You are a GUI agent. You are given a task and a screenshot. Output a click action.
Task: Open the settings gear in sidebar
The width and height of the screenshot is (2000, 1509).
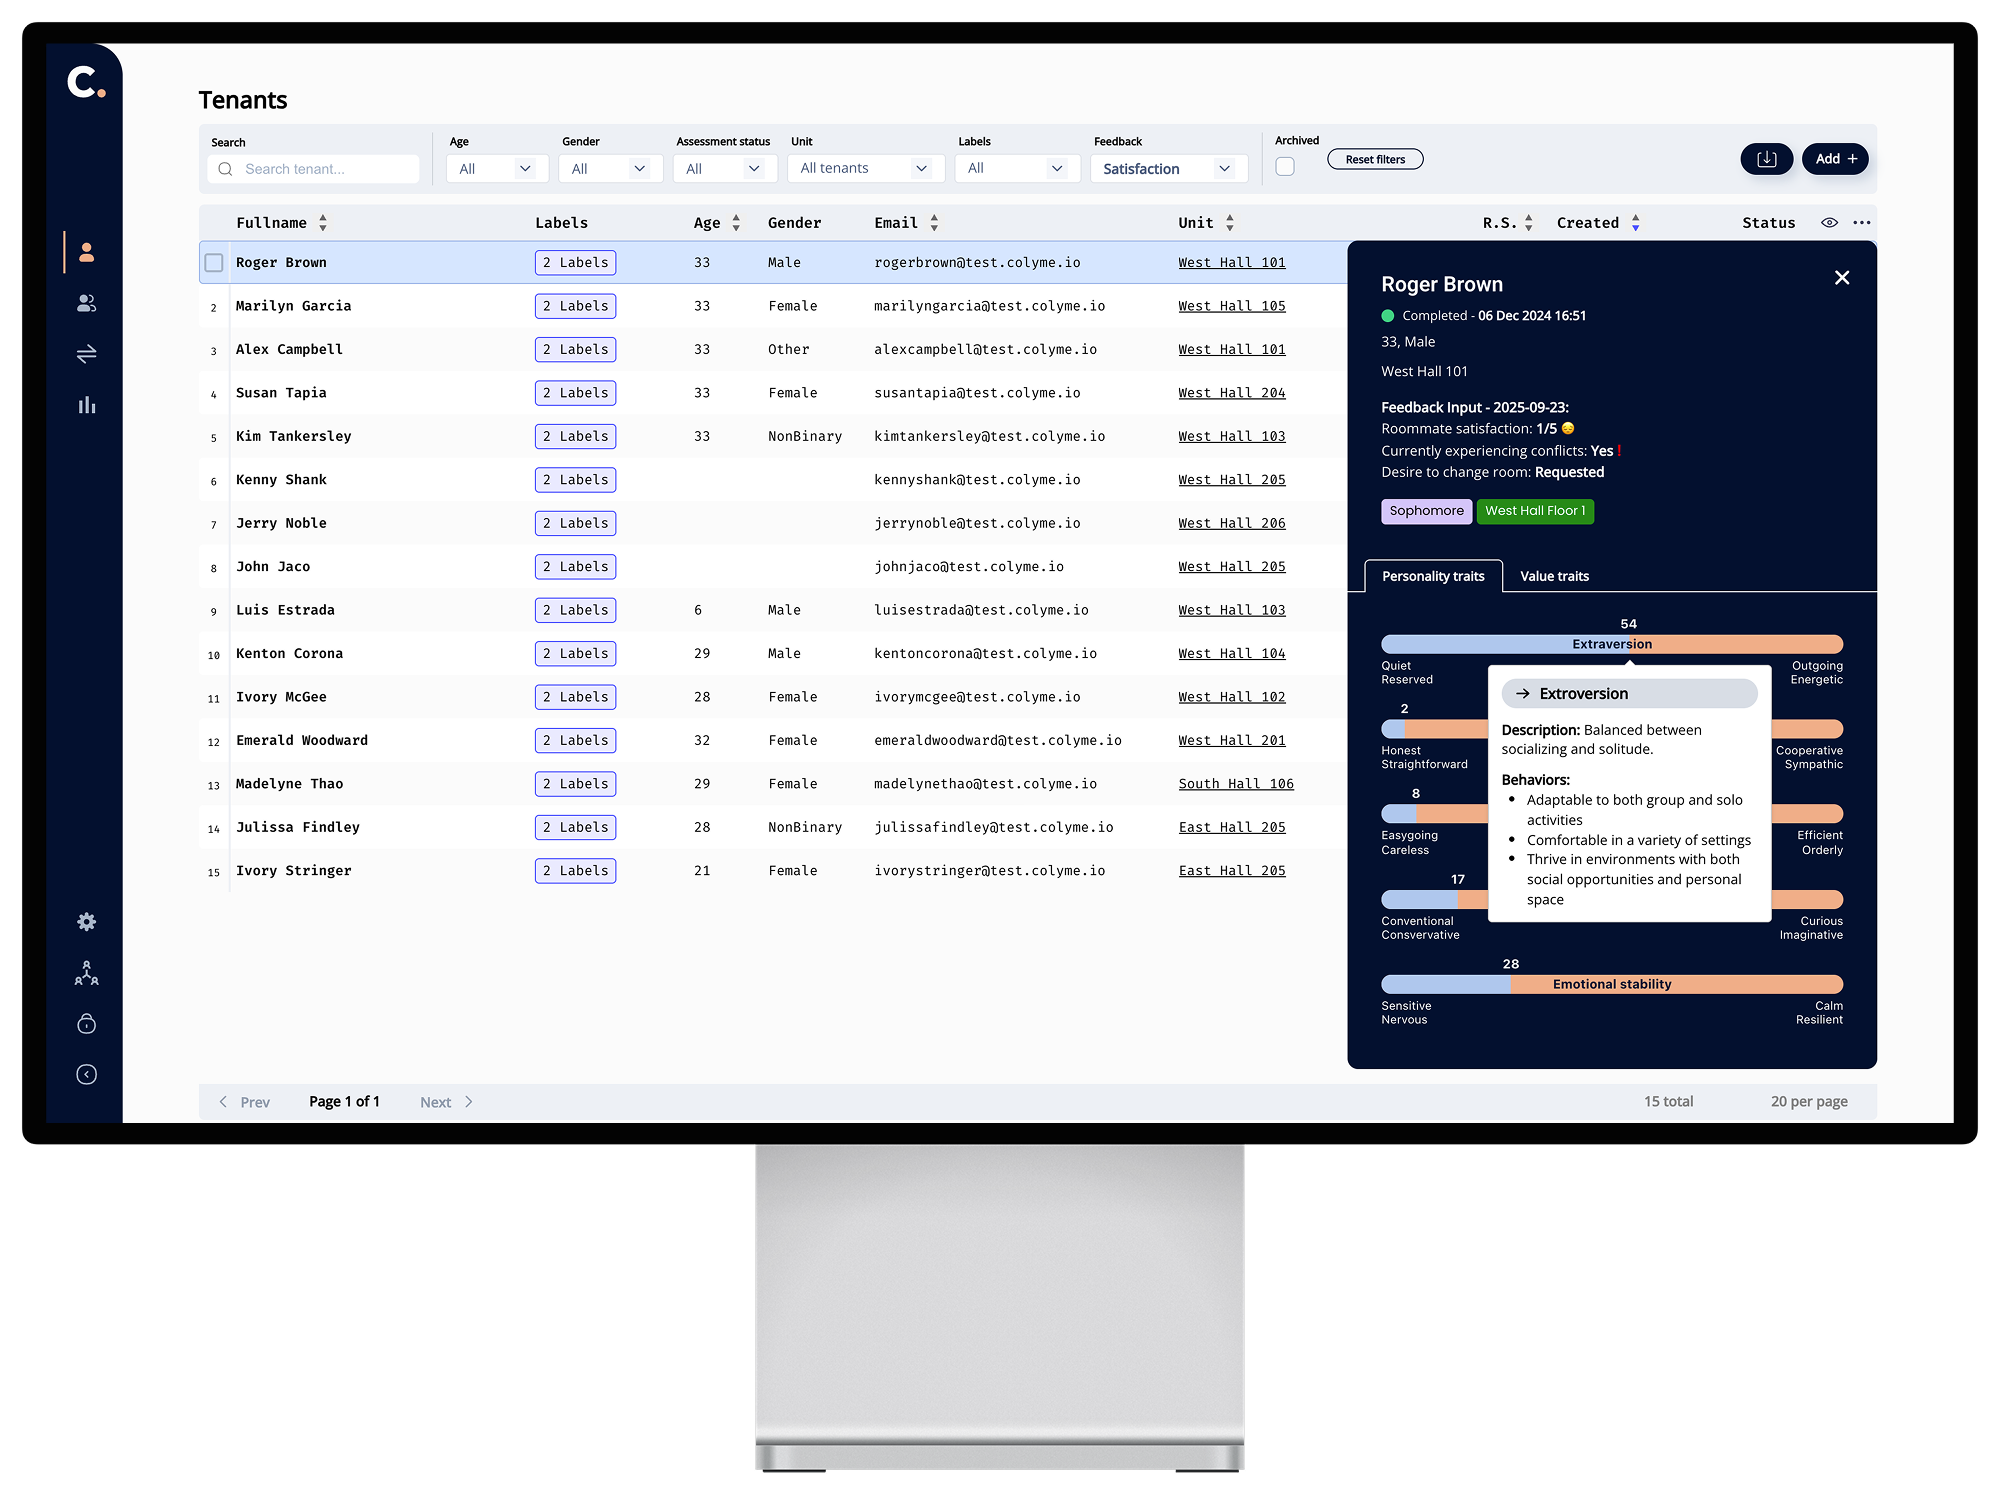point(87,922)
